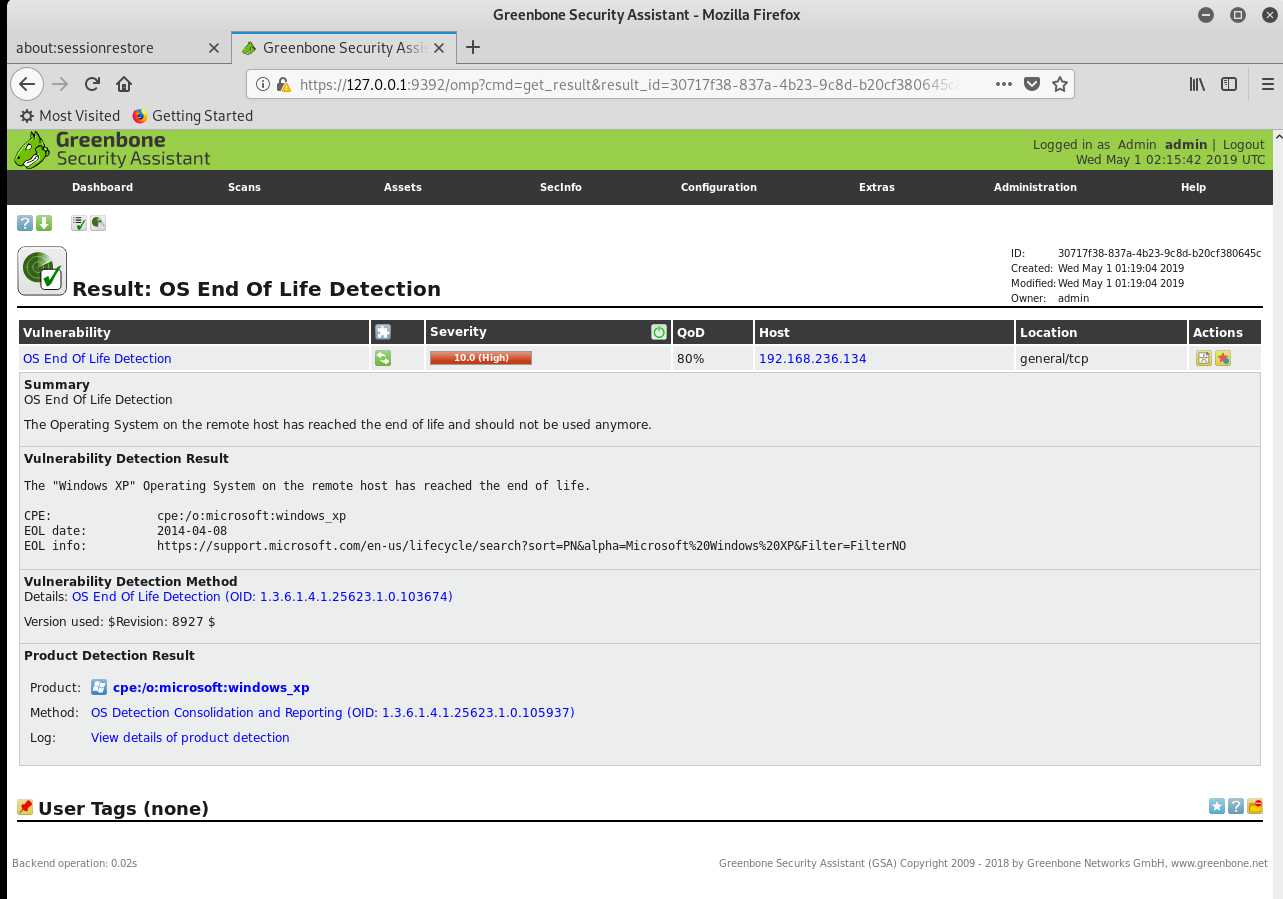Open the help icon above the result title

(x=26, y=223)
